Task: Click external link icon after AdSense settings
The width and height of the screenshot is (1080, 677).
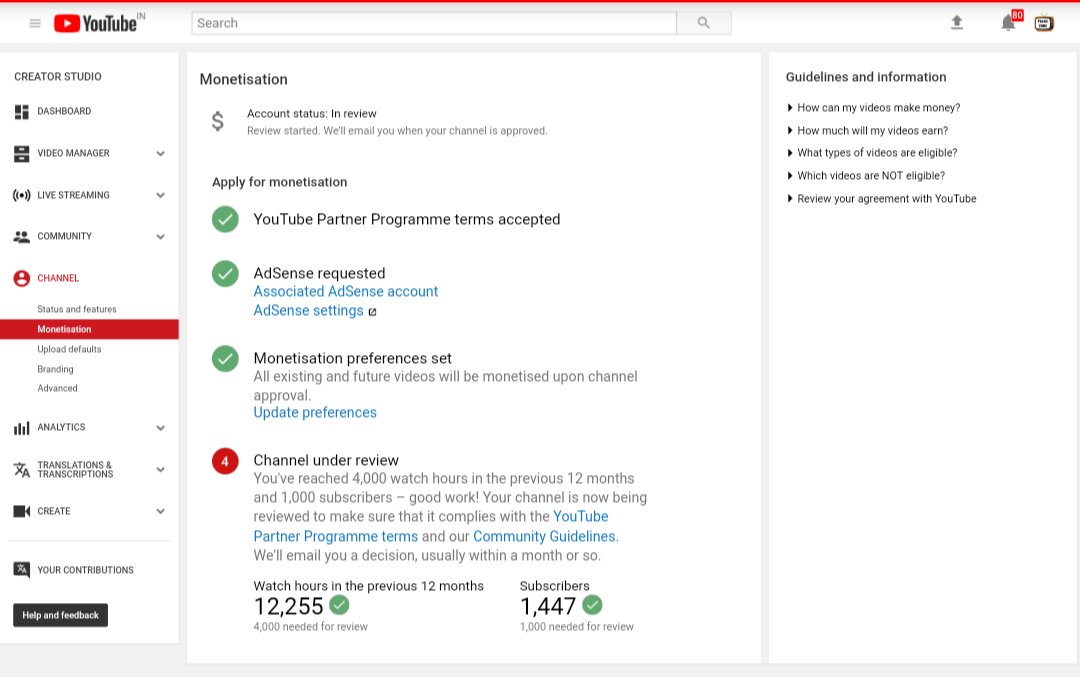Action: (373, 312)
